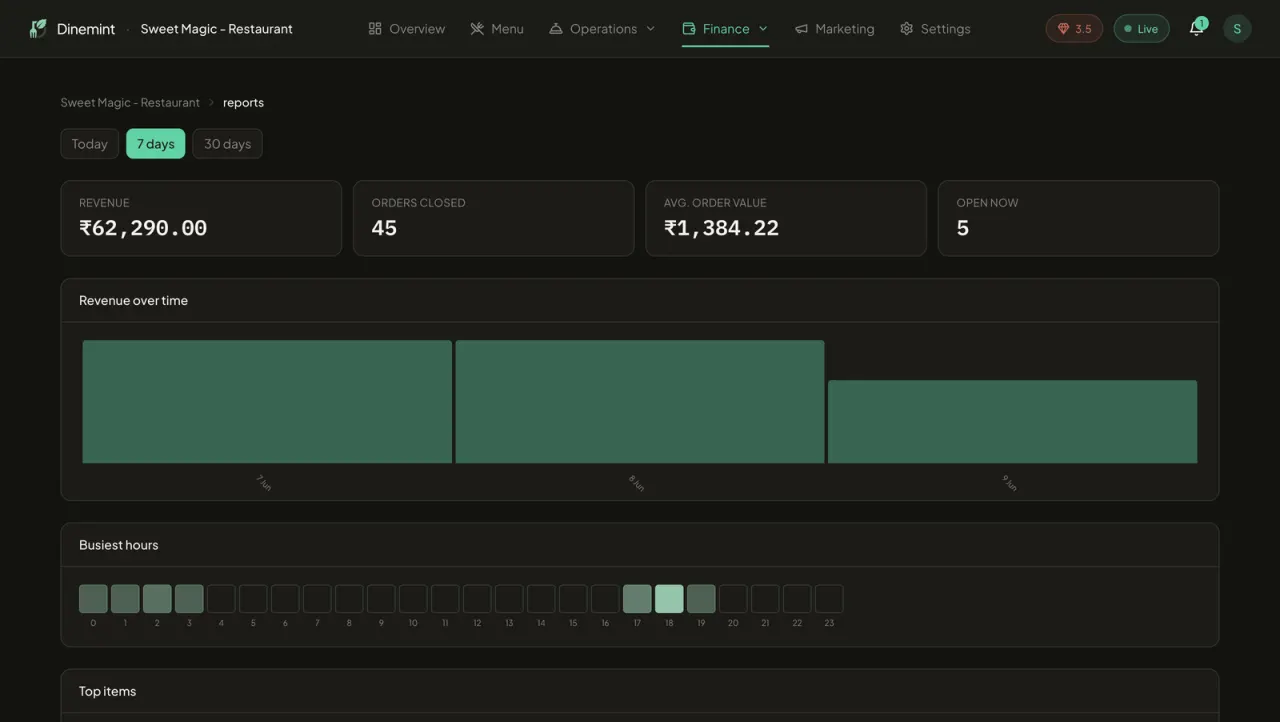
Task: Open the Marketing tab
Action: [834, 29]
